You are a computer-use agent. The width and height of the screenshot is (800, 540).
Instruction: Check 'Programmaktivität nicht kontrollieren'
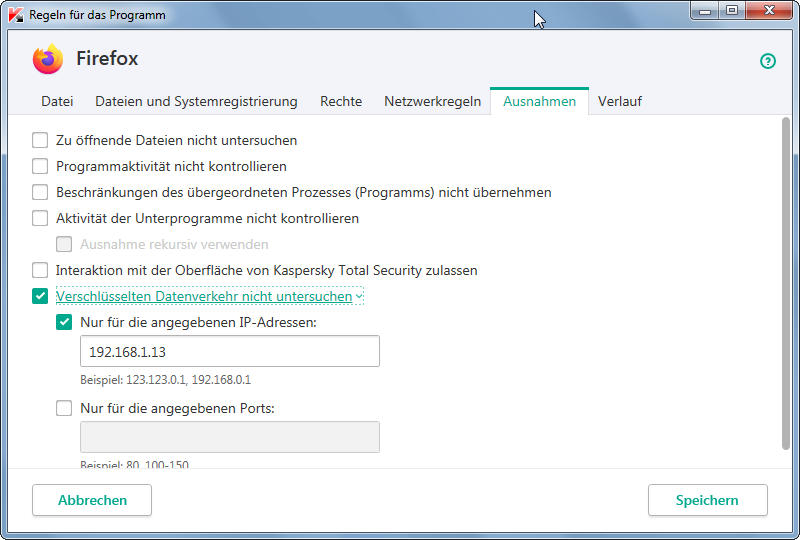(40, 166)
